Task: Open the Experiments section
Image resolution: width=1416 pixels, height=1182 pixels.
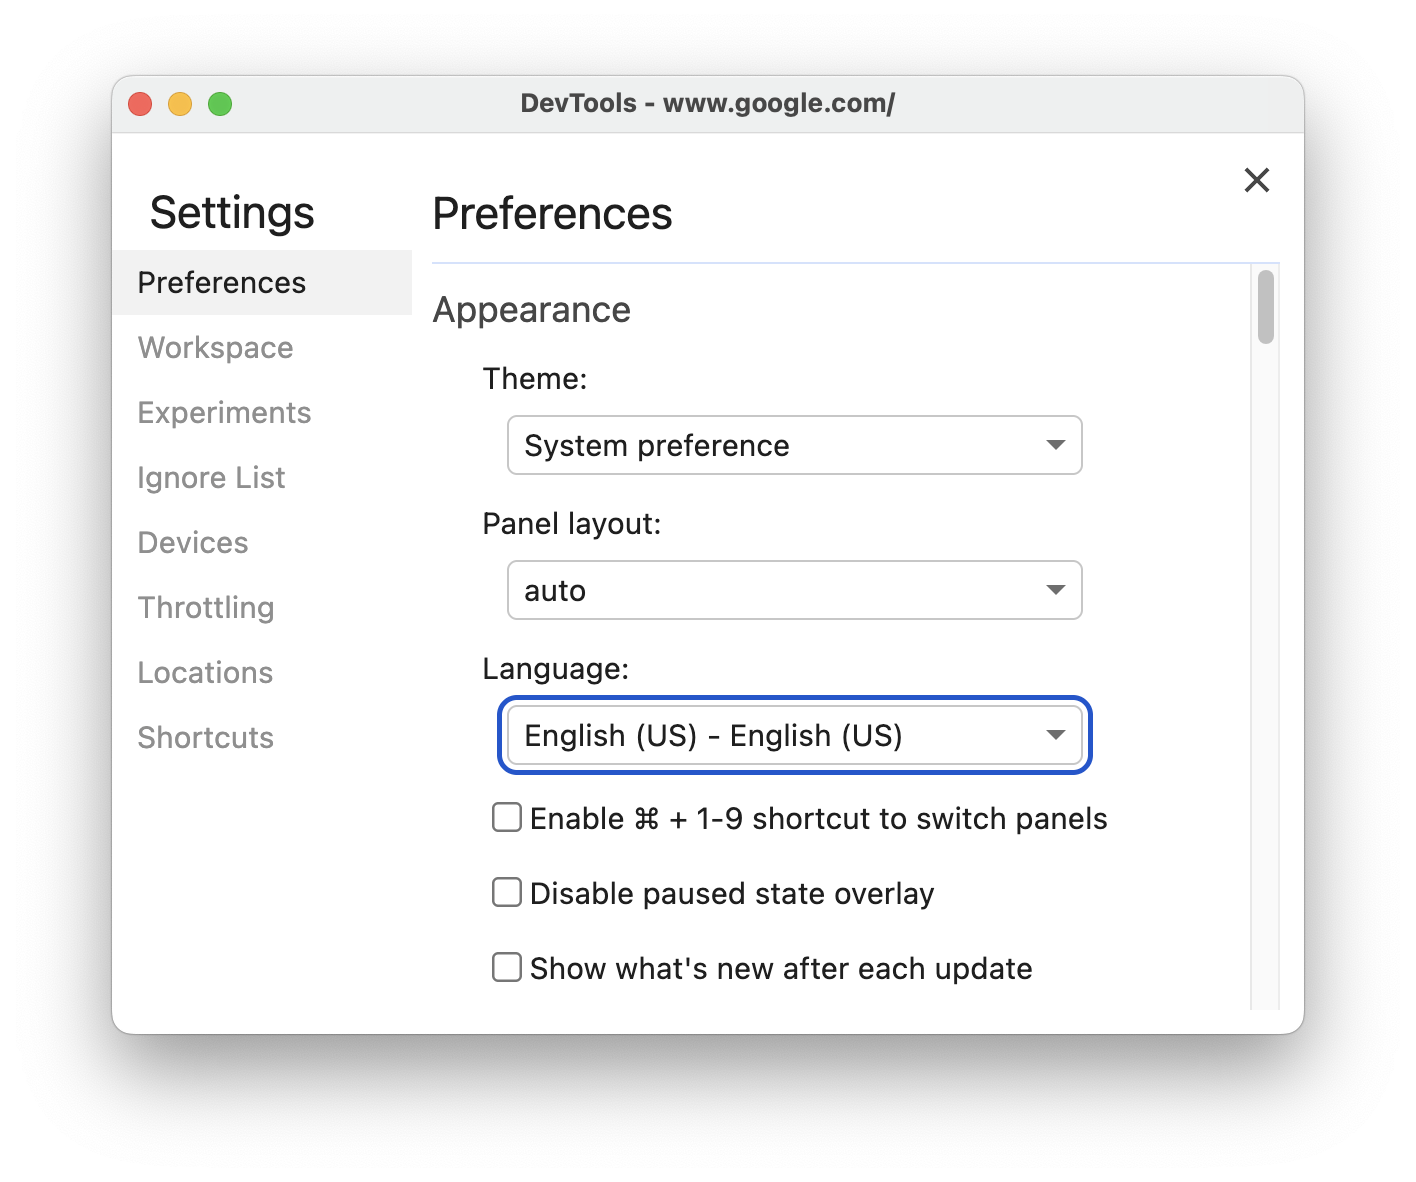Action: (x=224, y=412)
